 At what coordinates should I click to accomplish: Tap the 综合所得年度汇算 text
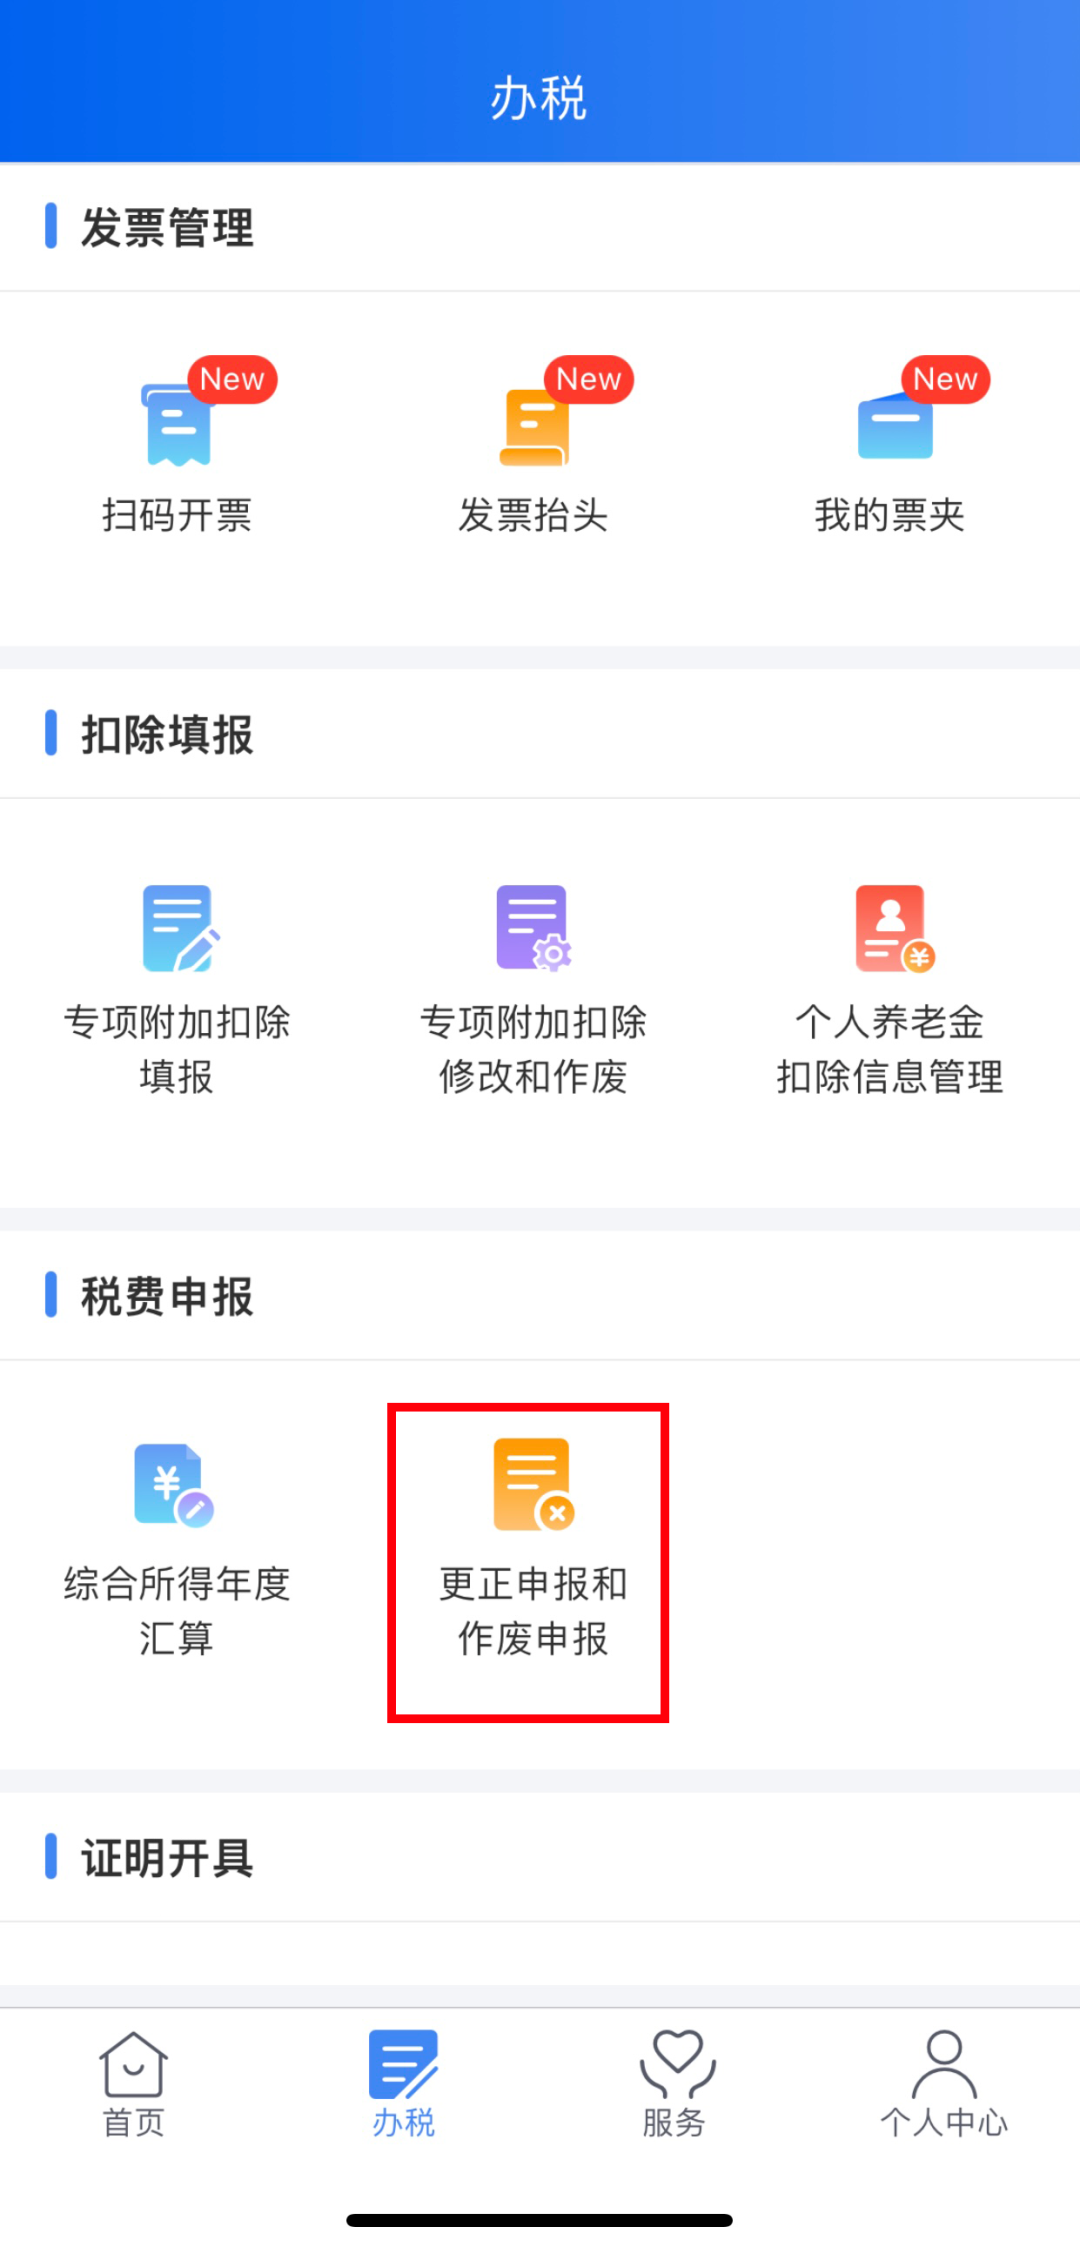[177, 1611]
